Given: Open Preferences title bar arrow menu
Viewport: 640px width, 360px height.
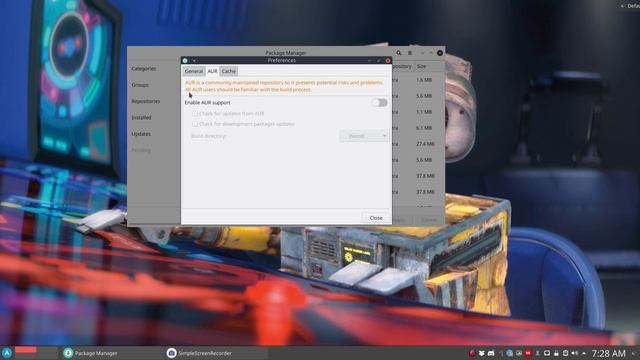Looking at the screenshot, I should pos(194,60).
